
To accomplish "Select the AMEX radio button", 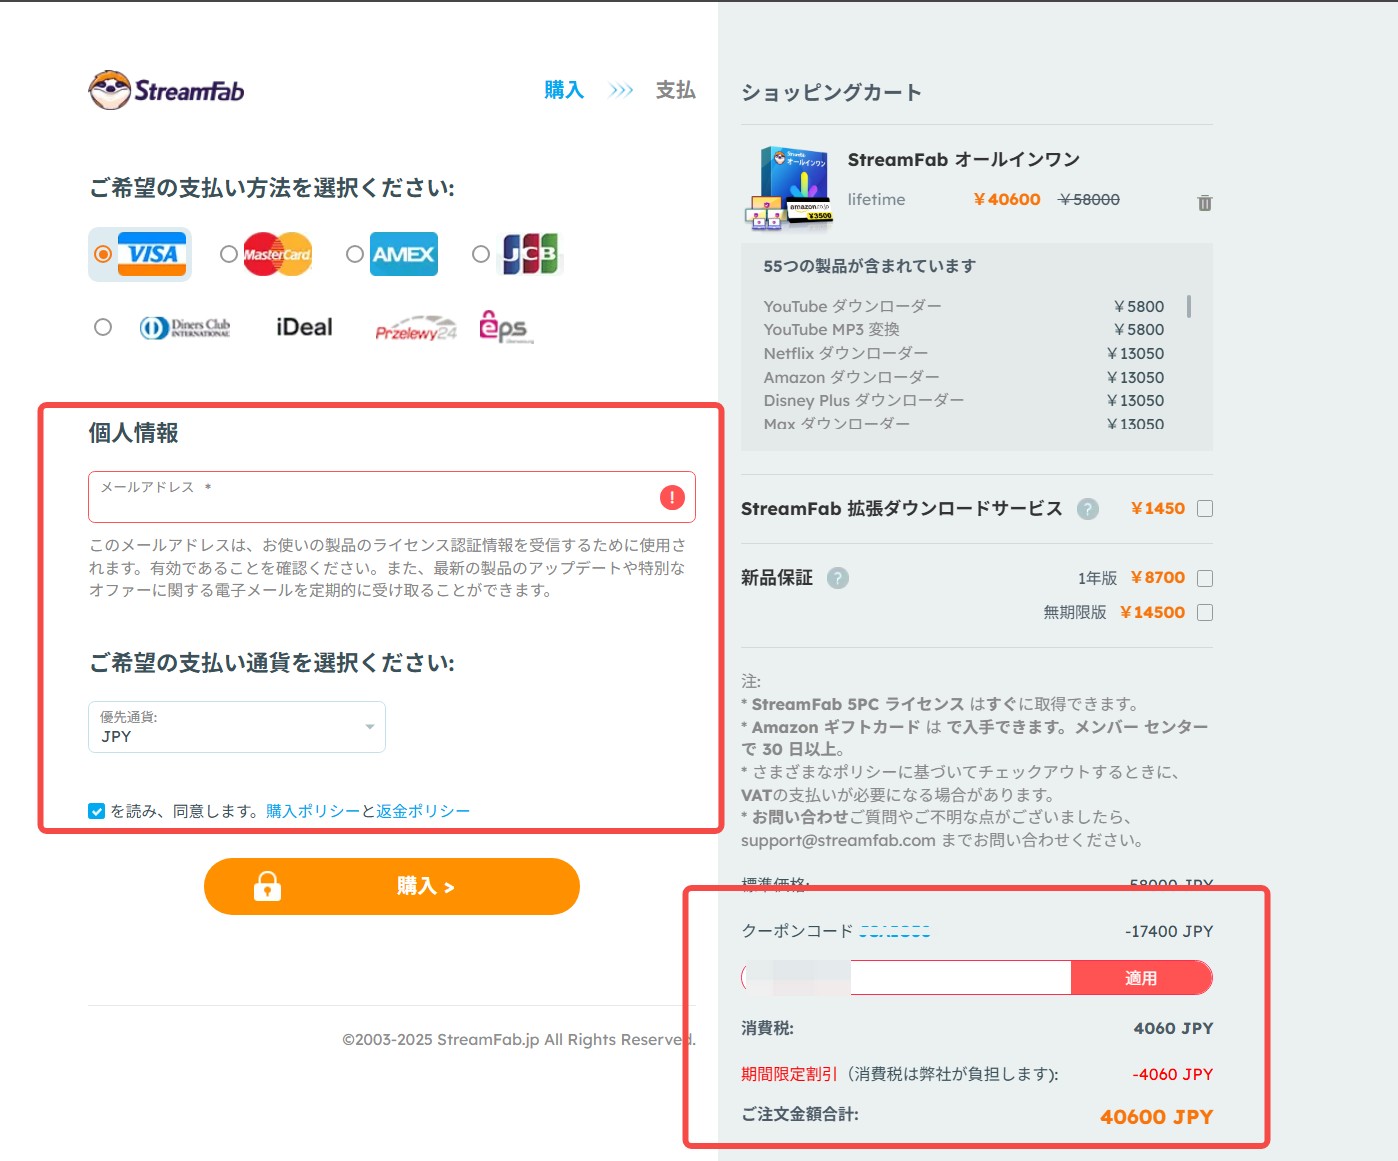I will click(355, 254).
